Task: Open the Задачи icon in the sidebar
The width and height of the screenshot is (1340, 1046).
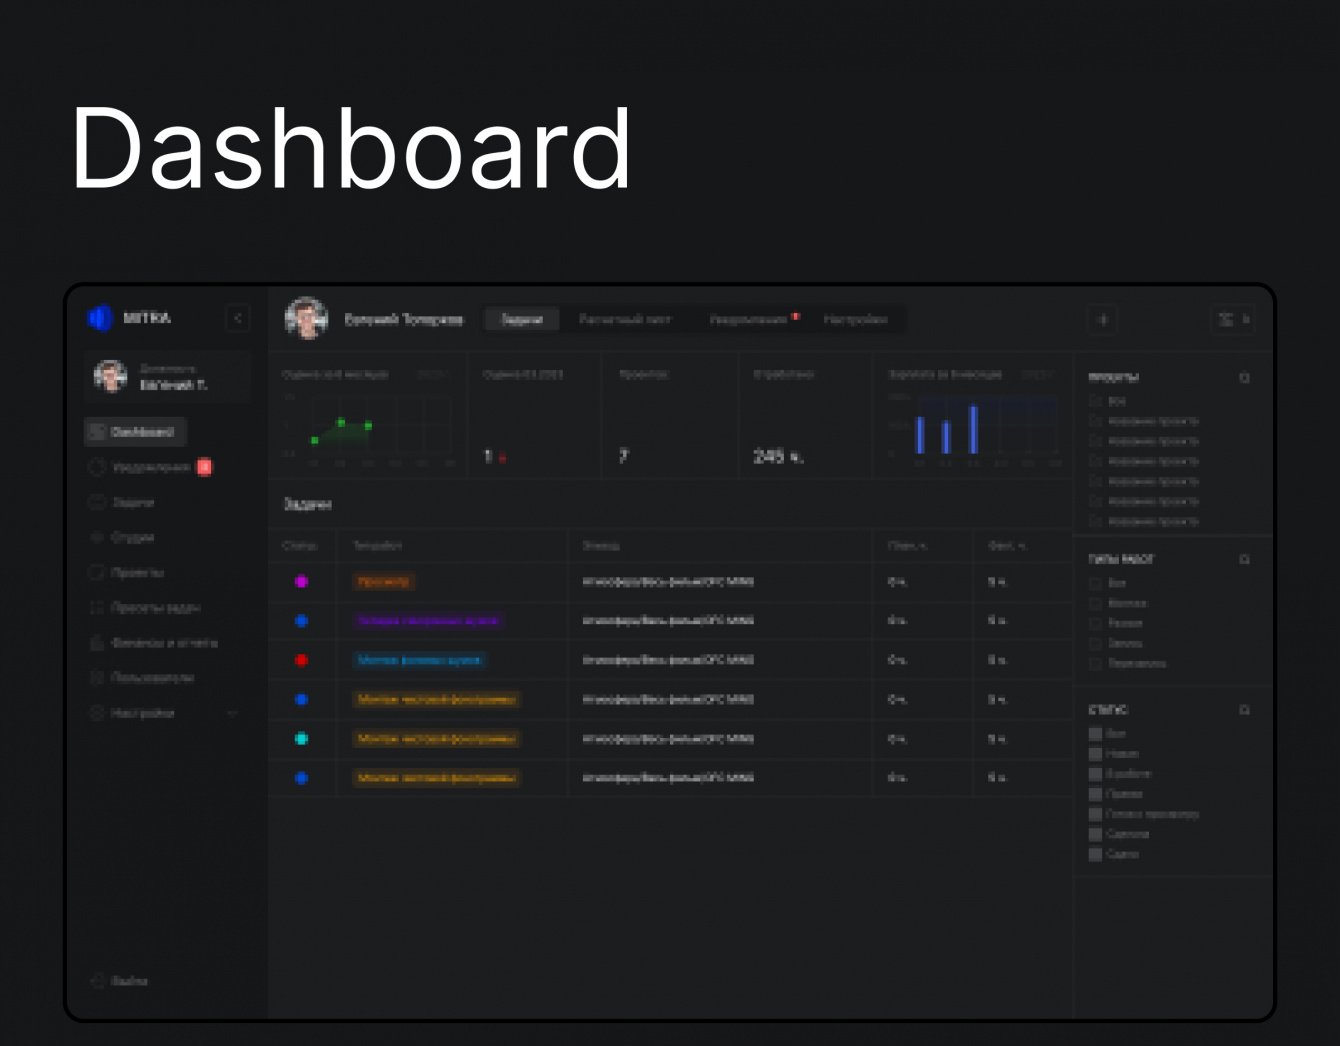Action: coord(97,502)
